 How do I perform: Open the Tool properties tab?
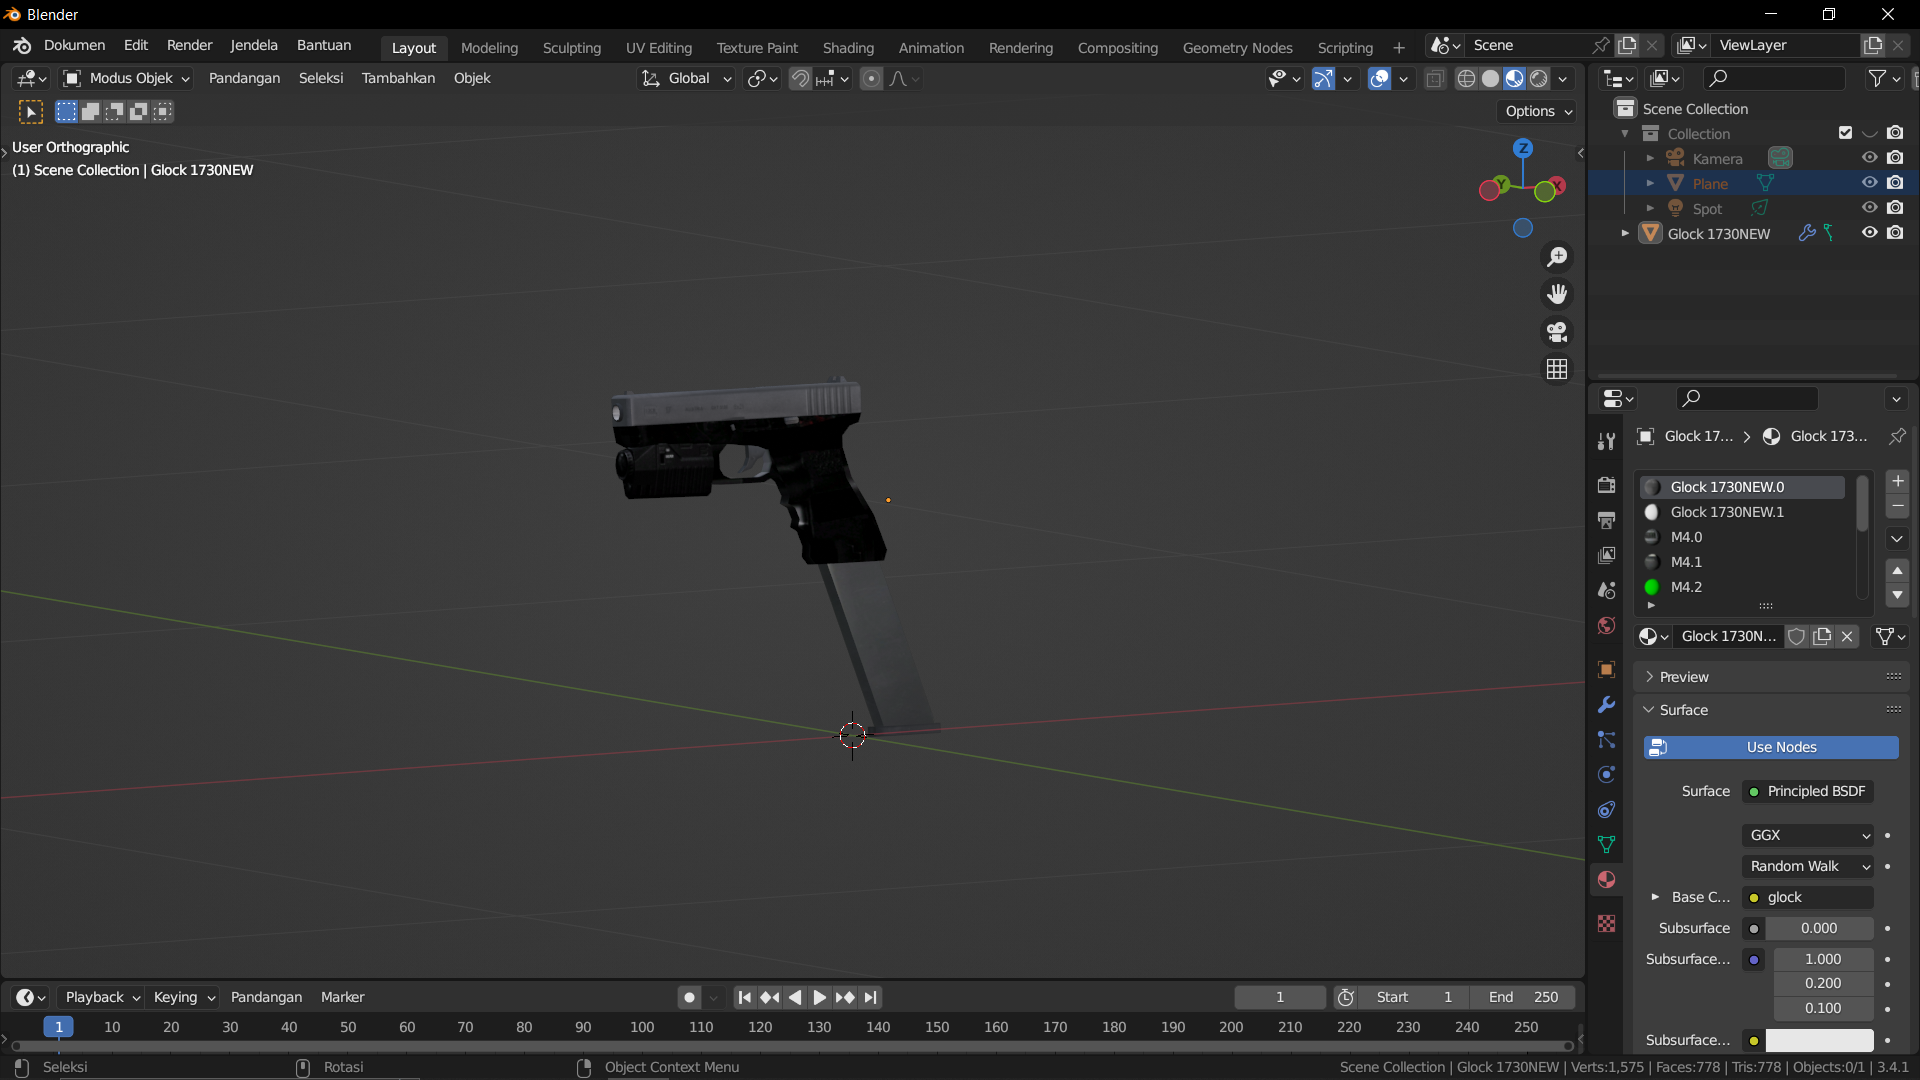(x=1606, y=441)
